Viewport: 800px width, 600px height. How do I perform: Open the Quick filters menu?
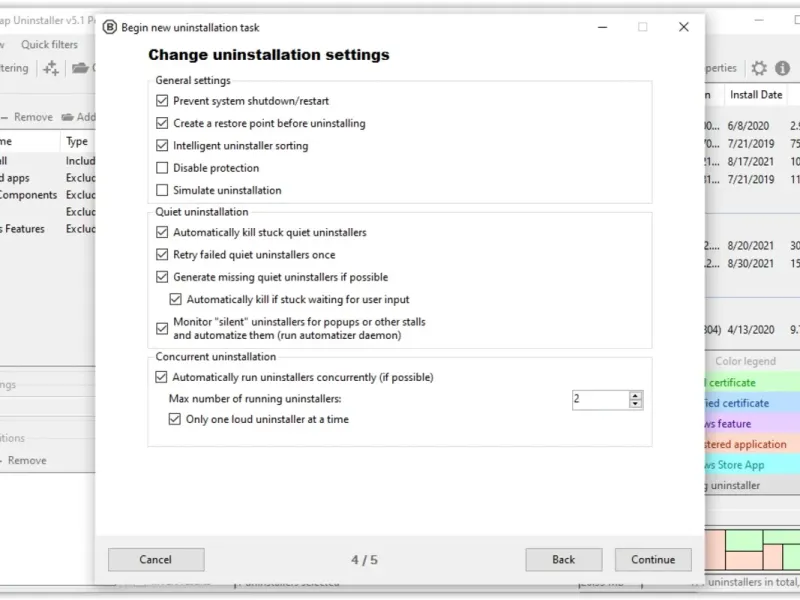pos(49,44)
